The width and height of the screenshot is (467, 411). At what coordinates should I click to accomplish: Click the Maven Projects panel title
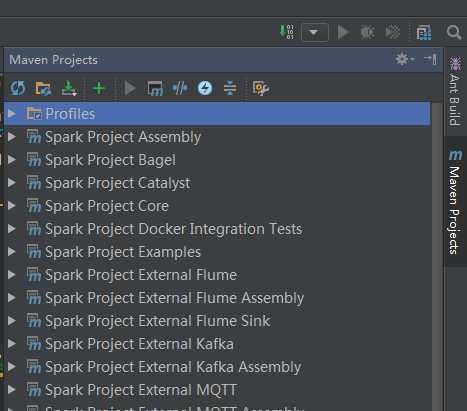pos(53,60)
